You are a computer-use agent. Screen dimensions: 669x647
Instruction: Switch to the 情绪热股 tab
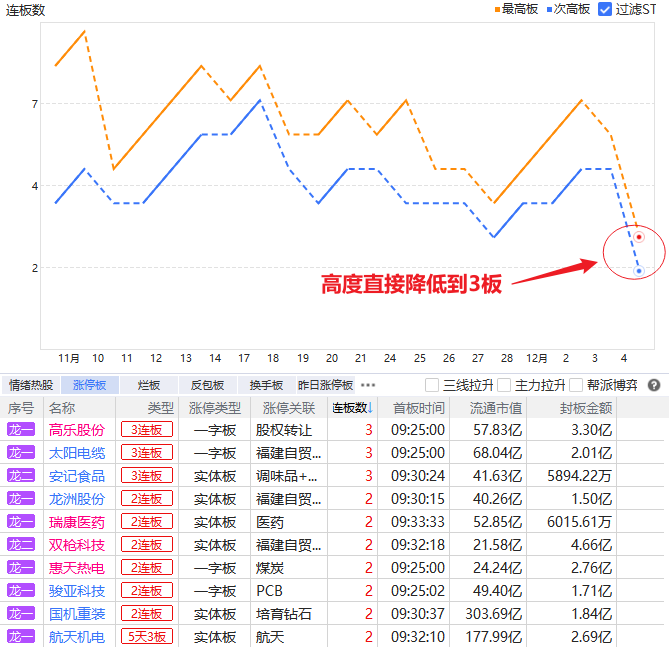point(31,385)
